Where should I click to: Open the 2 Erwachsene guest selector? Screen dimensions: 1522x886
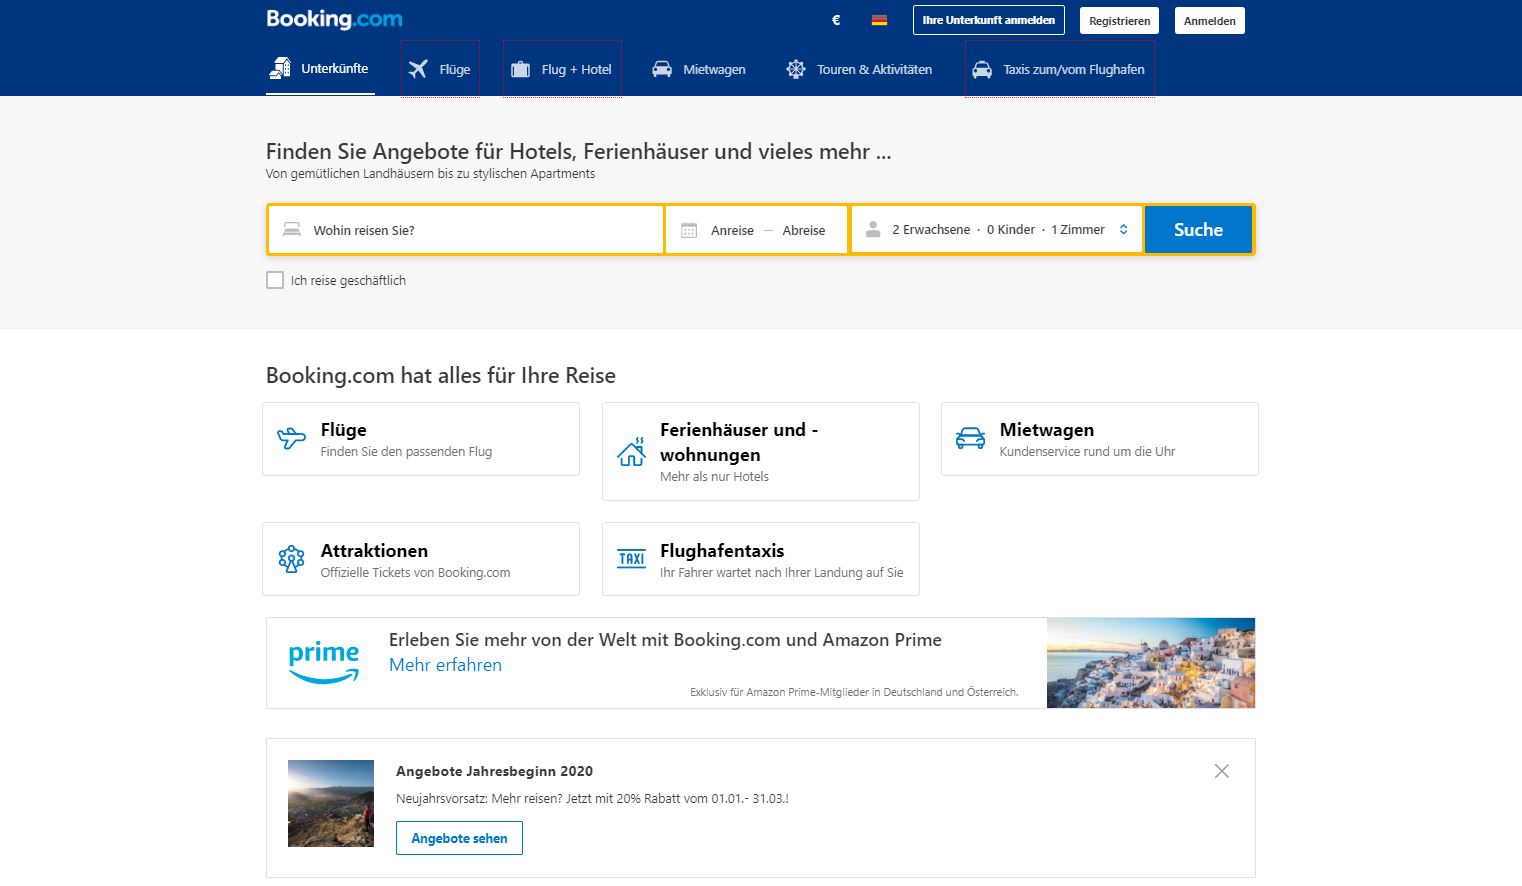click(931, 229)
